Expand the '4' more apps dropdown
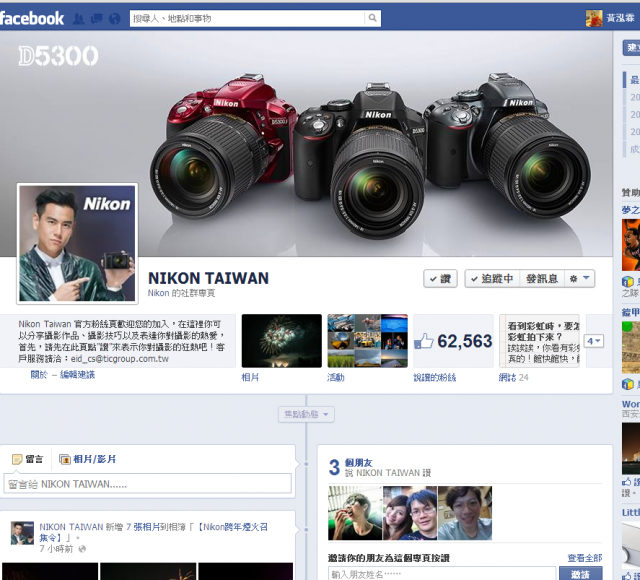640x580 pixels. [594, 341]
